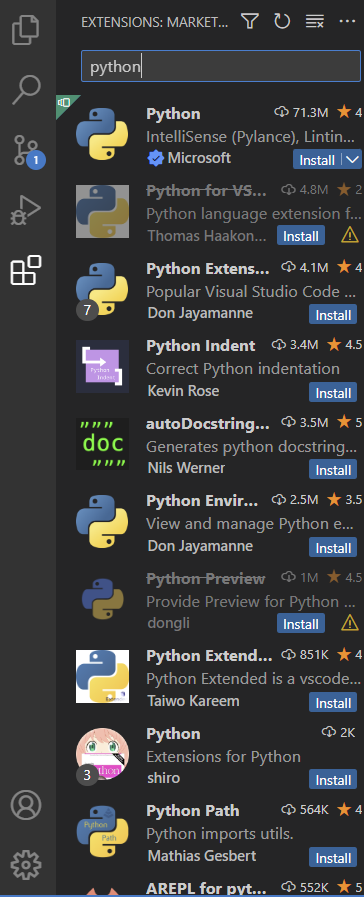Install the deprecated Python for VS extension
The width and height of the screenshot is (364, 897).
[x=301, y=235]
